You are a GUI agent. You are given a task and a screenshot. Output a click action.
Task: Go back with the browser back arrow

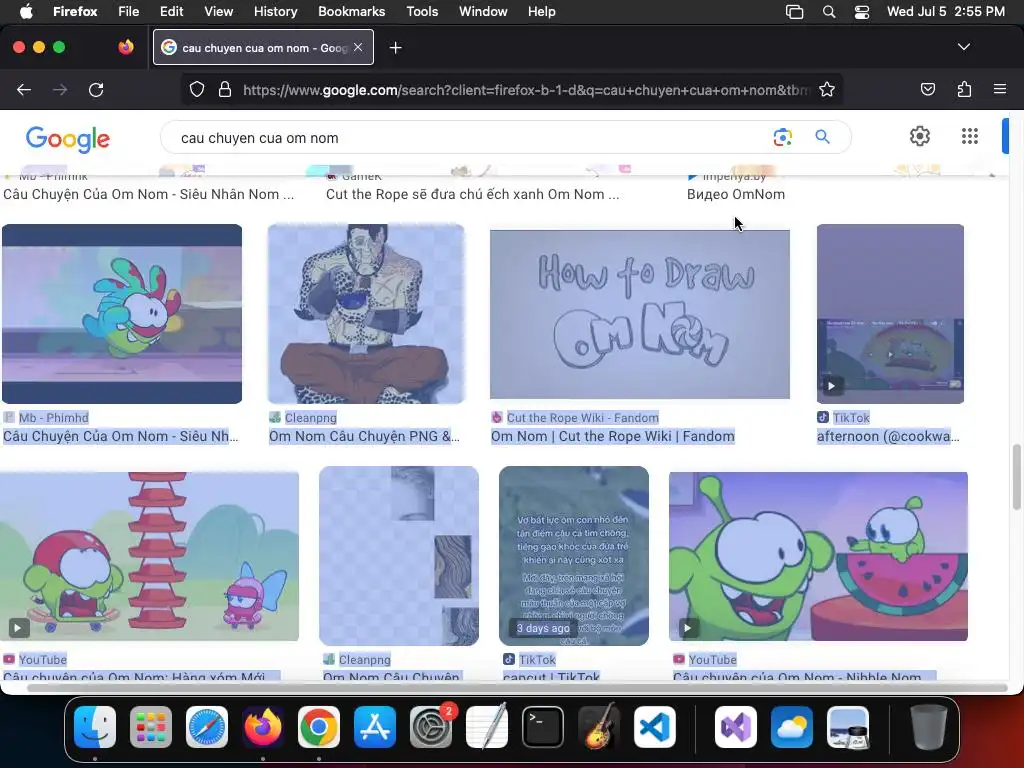(x=24, y=90)
